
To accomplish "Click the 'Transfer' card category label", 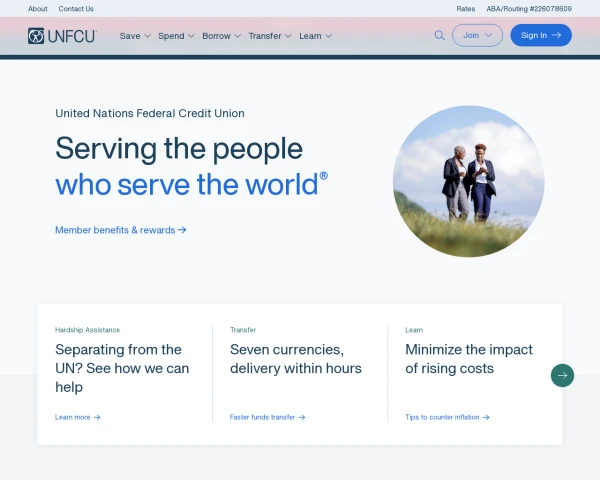I will point(243,330).
